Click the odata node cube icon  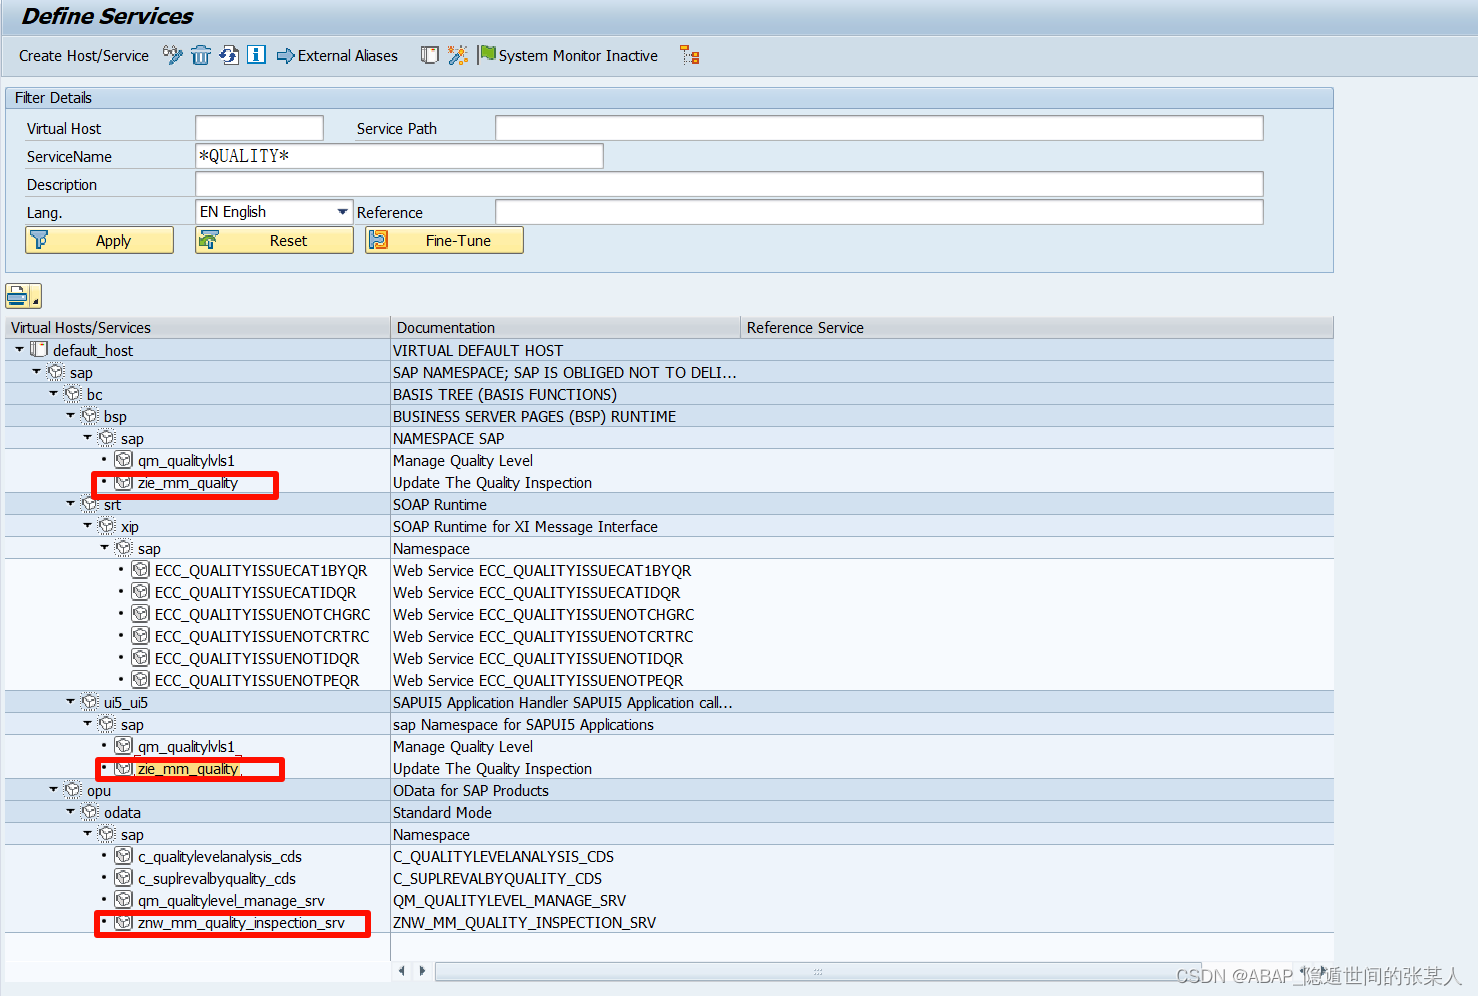click(x=90, y=811)
